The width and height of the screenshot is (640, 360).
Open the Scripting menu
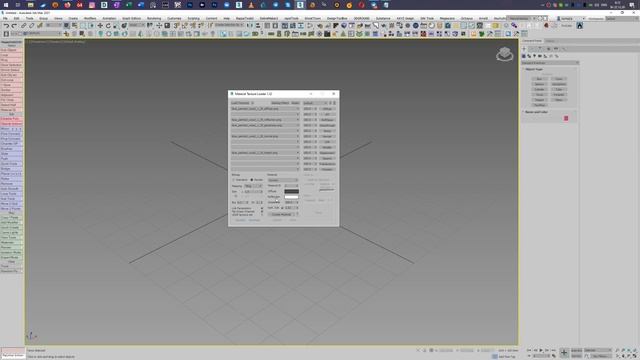point(193,18)
